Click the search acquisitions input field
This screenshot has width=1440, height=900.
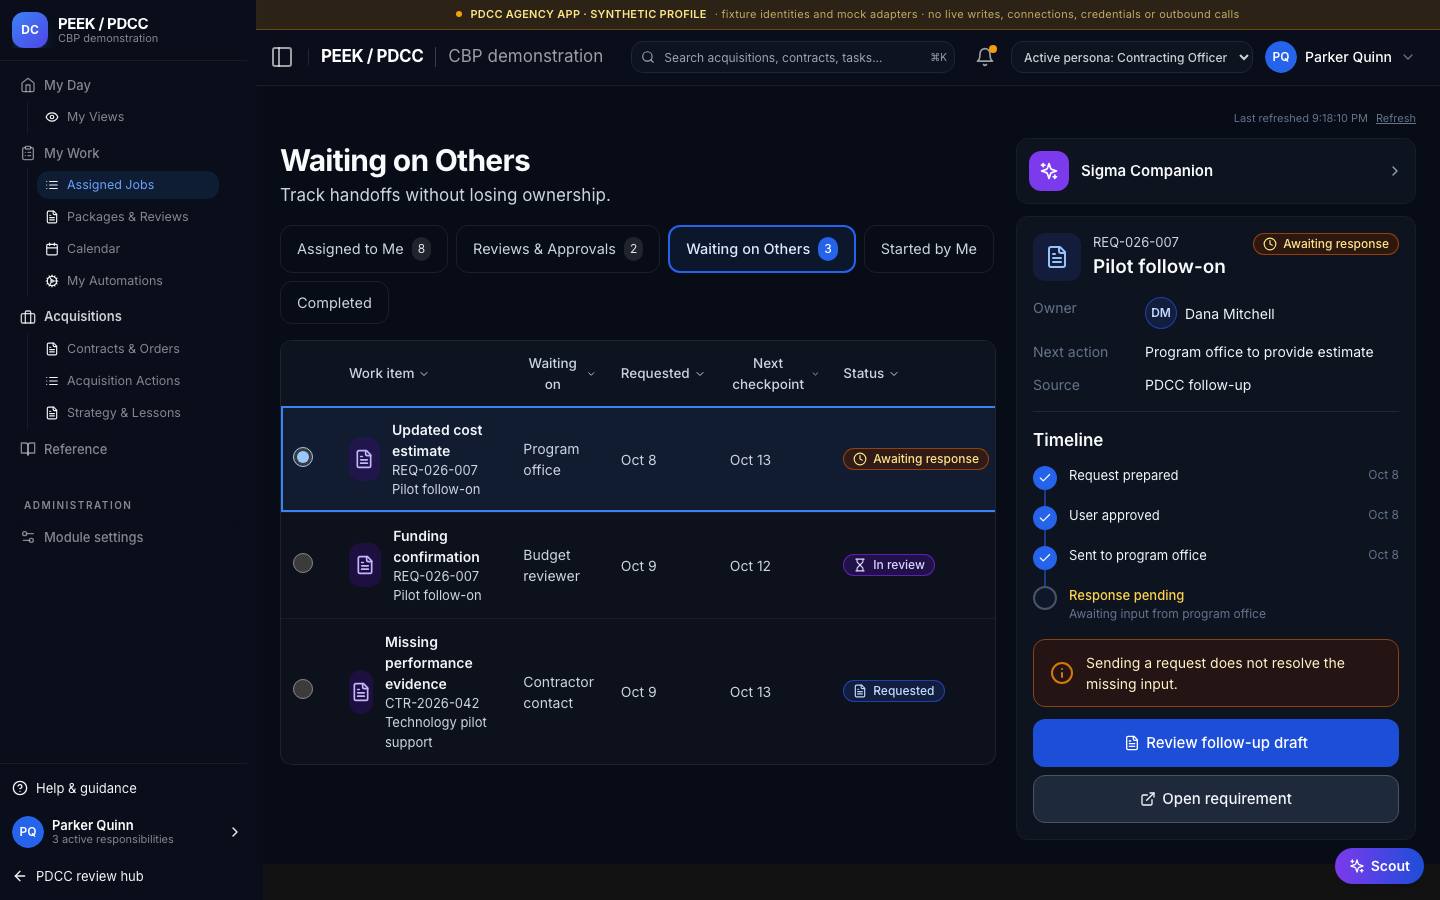(793, 57)
